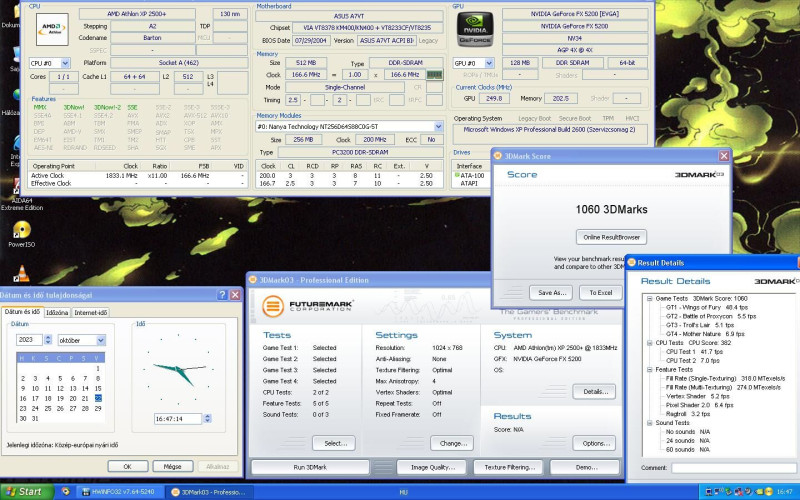800x500 pixels.
Task: Click Change... under Settings in 3DMark03
Action: [x=452, y=443]
